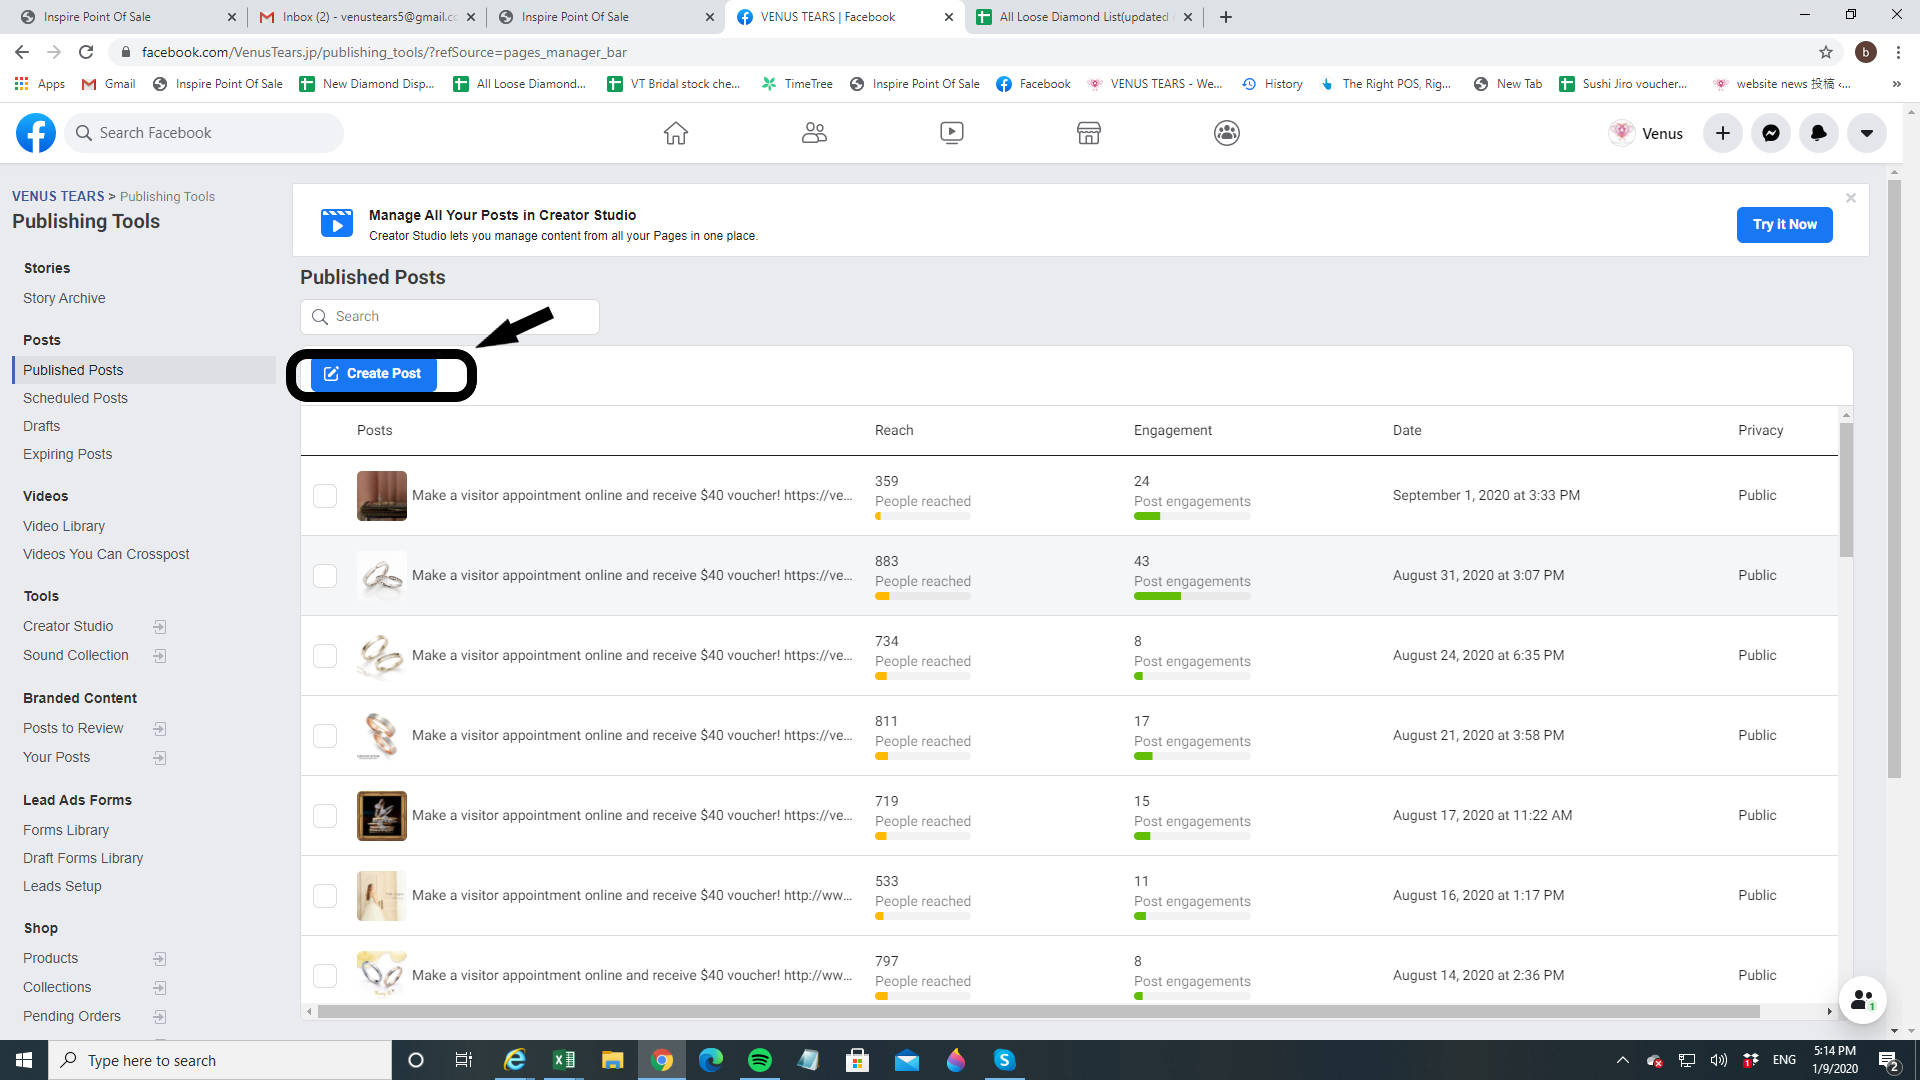Select the August 31, 2020 post checkbox
The image size is (1920, 1080).
pos(325,576)
